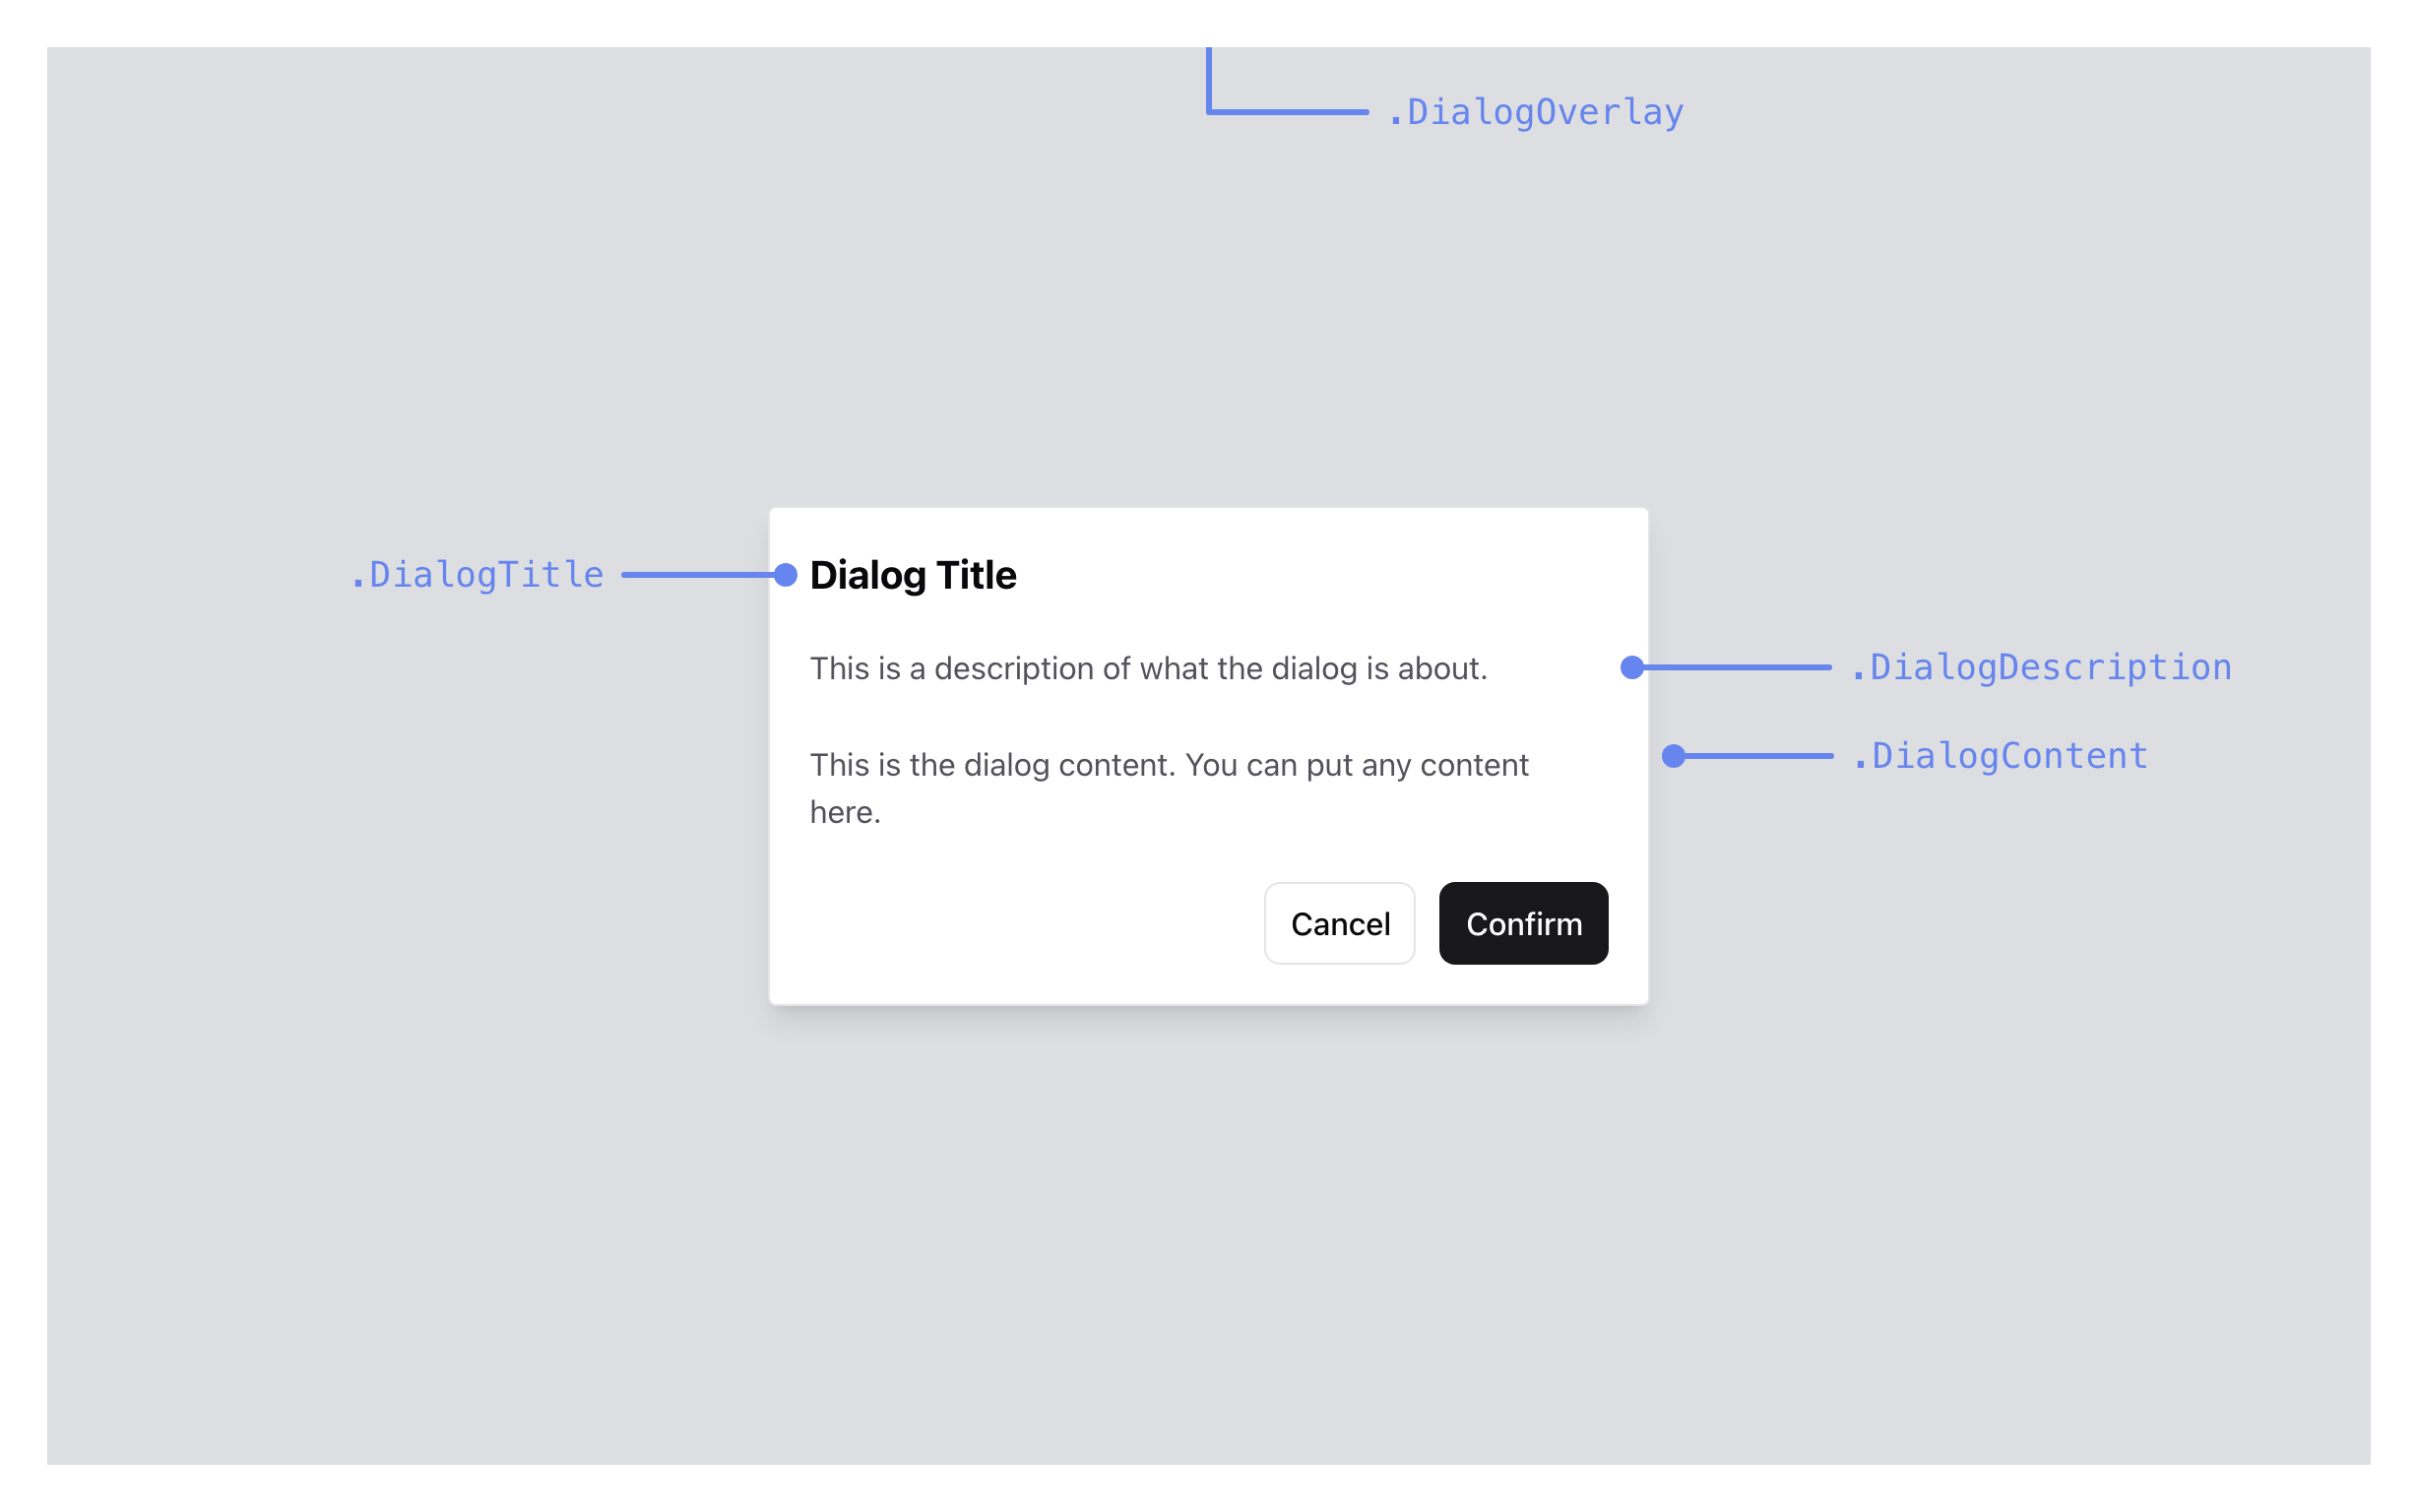
Task: Select the .DialogTitle annotation label
Action: pos(477,575)
